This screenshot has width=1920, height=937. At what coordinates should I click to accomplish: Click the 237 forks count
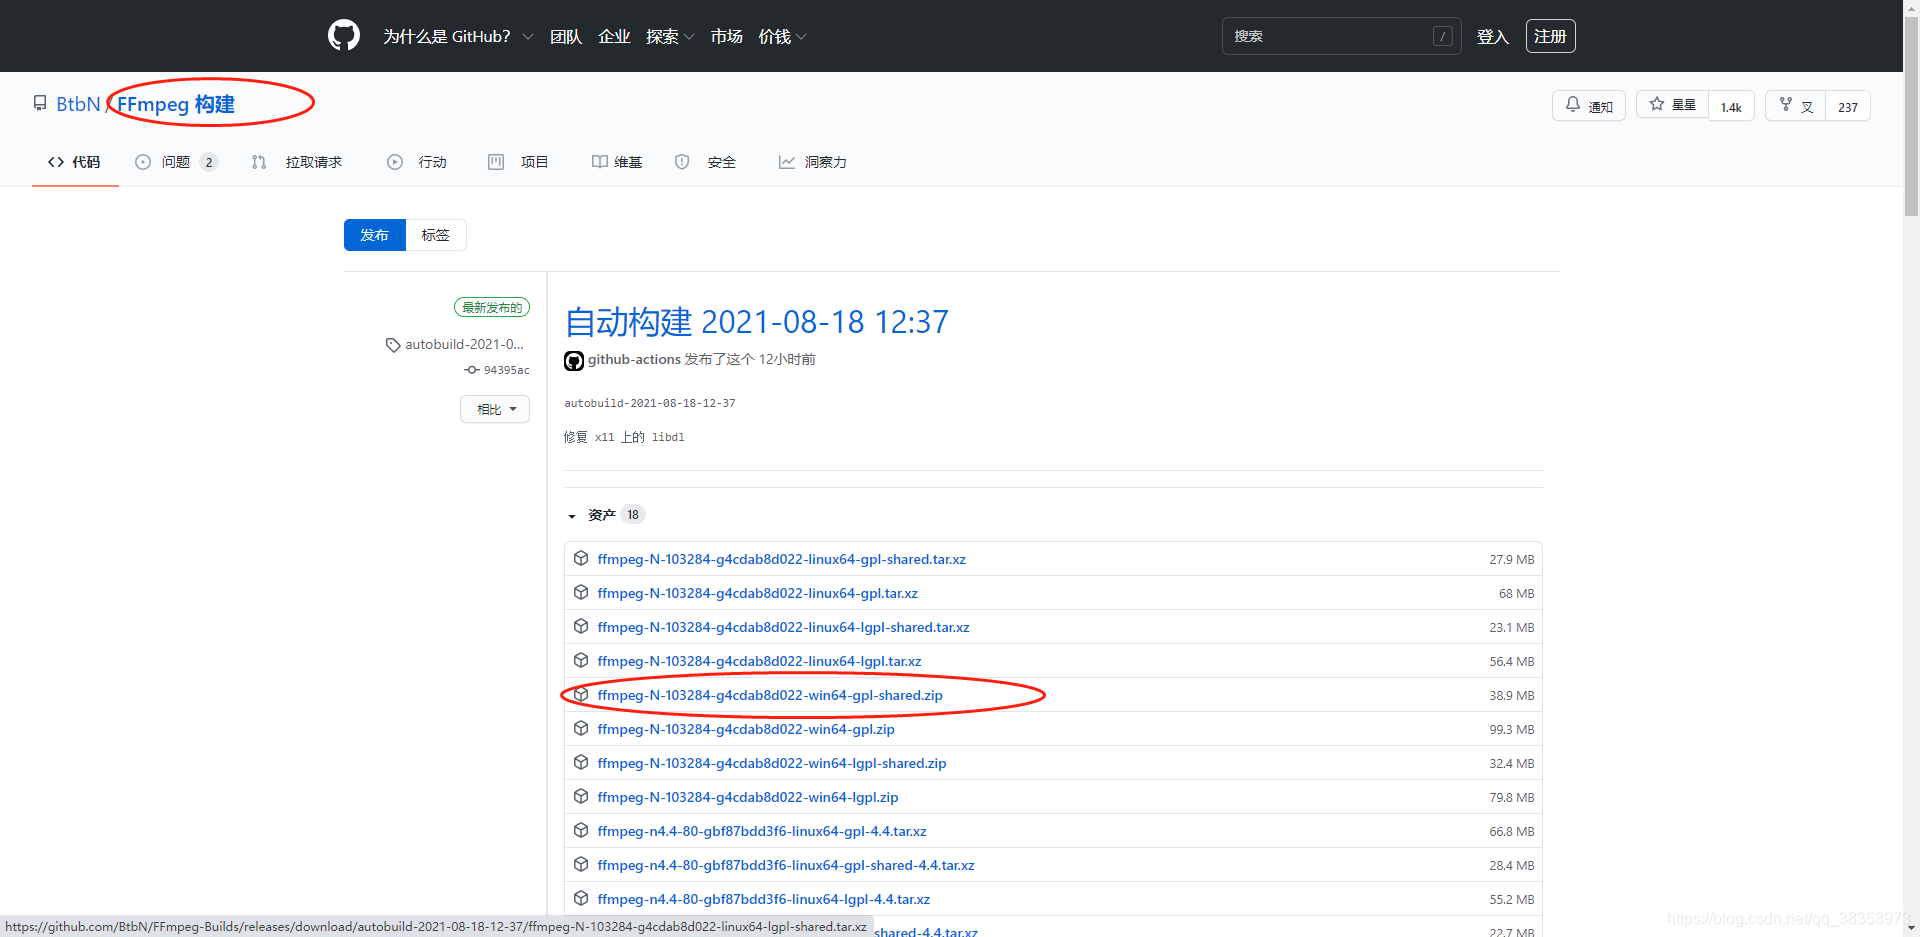point(1848,106)
